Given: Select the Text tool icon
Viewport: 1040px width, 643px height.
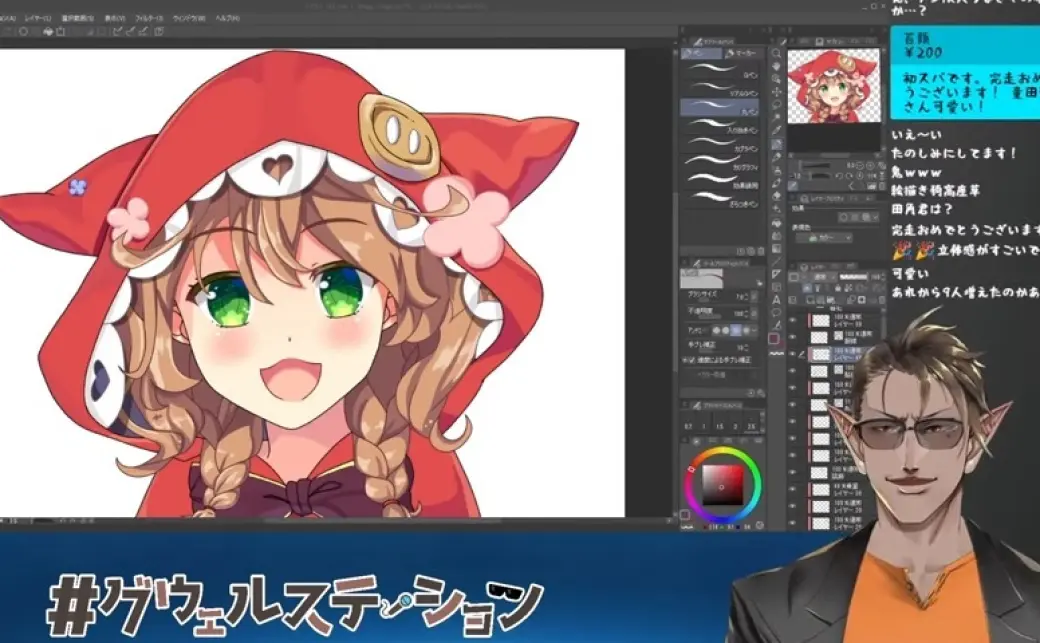Looking at the screenshot, I should point(777,299).
